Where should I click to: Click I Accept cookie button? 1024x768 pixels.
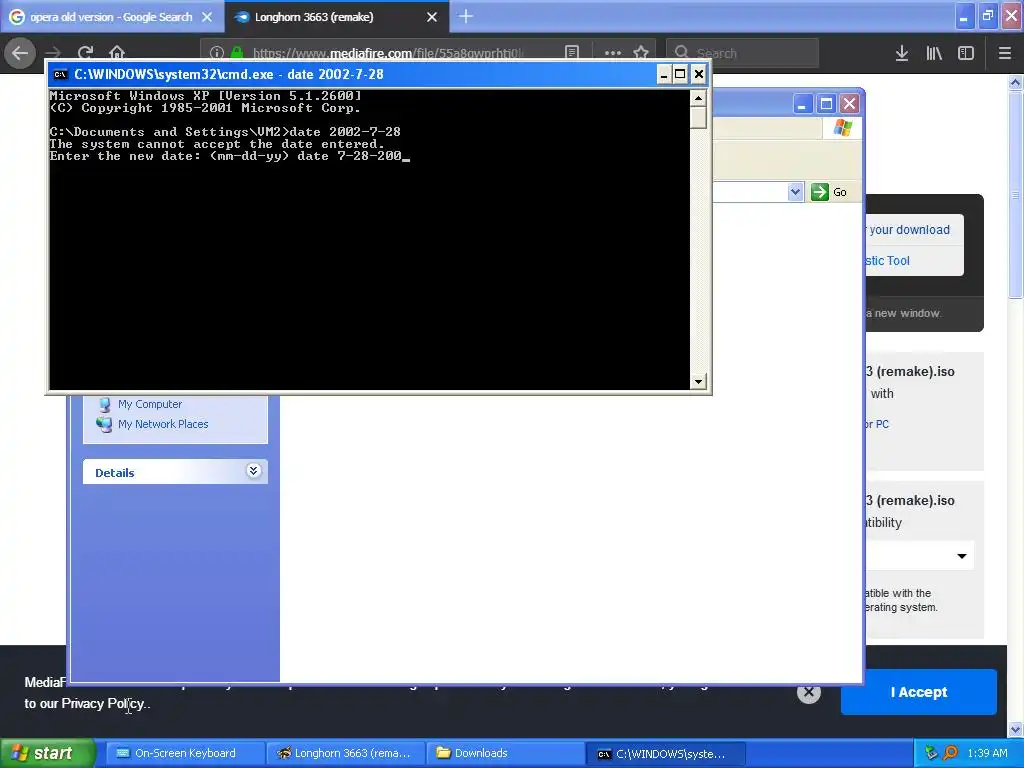918,692
